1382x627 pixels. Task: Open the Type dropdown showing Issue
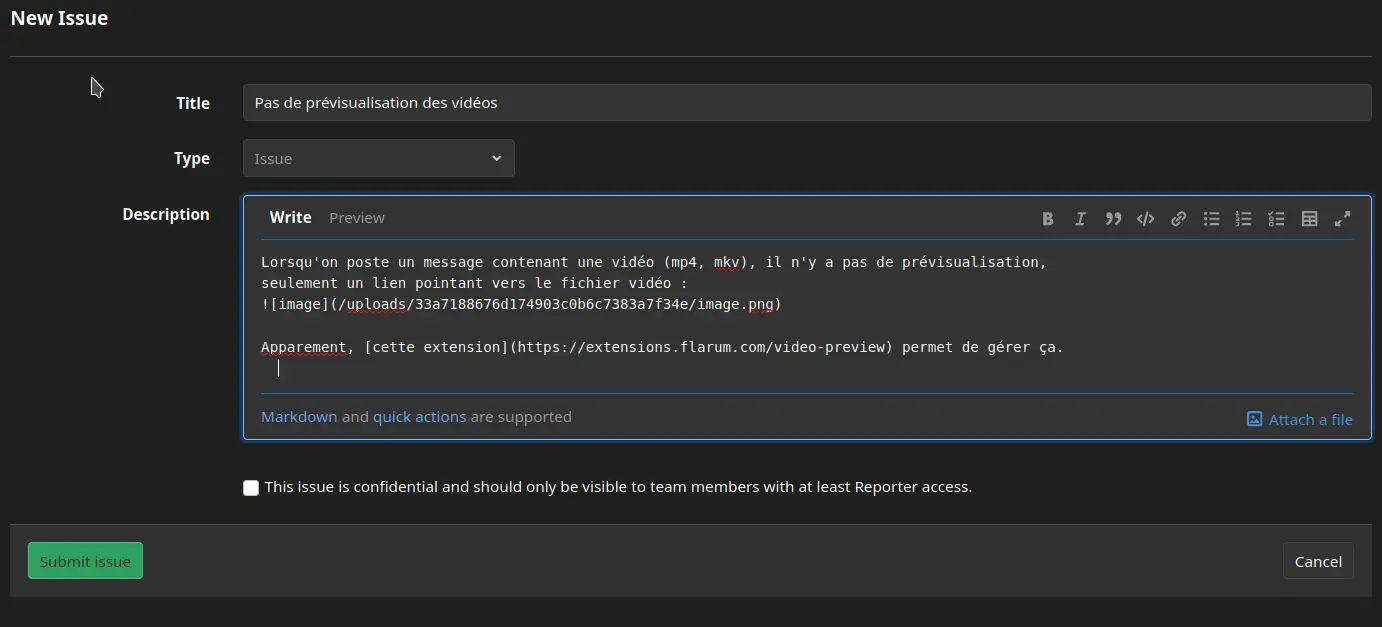point(379,158)
